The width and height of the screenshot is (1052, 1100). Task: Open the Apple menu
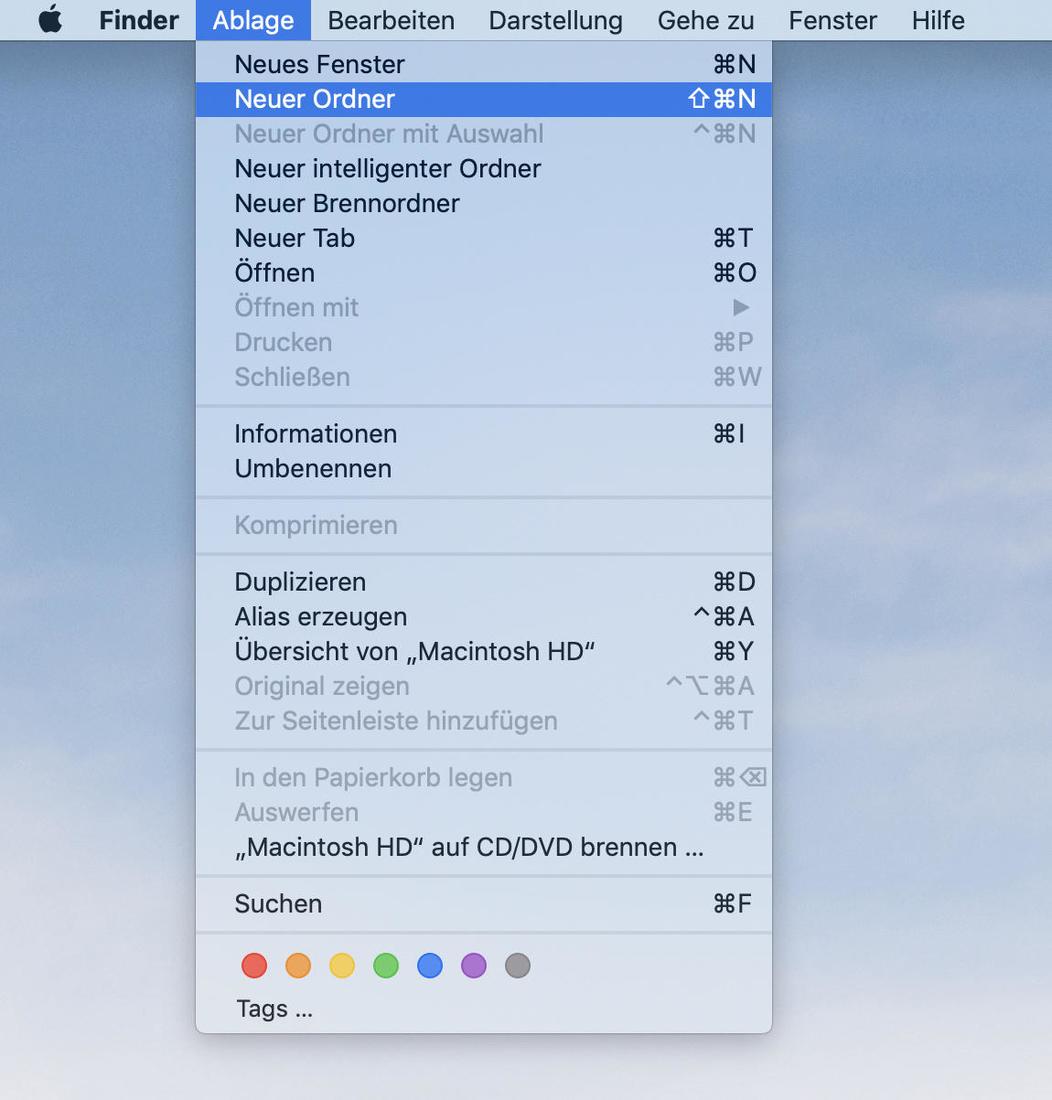point(50,20)
